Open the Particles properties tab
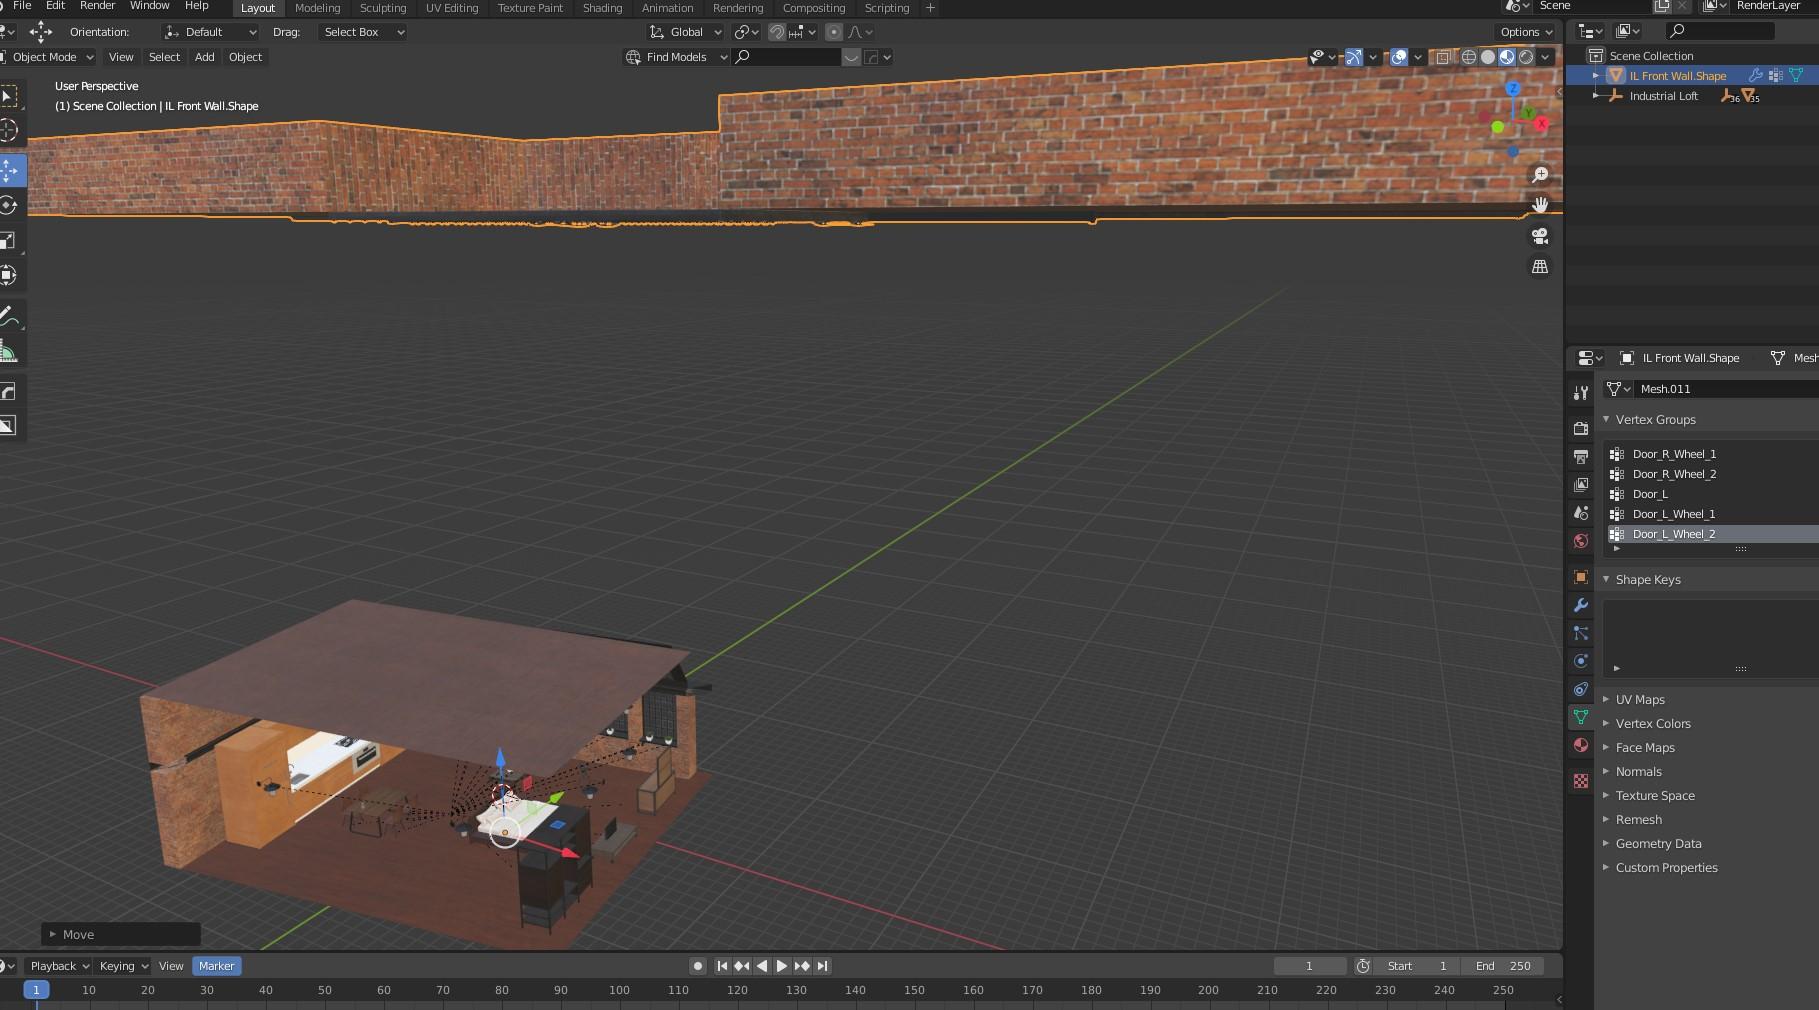Viewport: 1819px width, 1010px height. (x=1581, y=633)
